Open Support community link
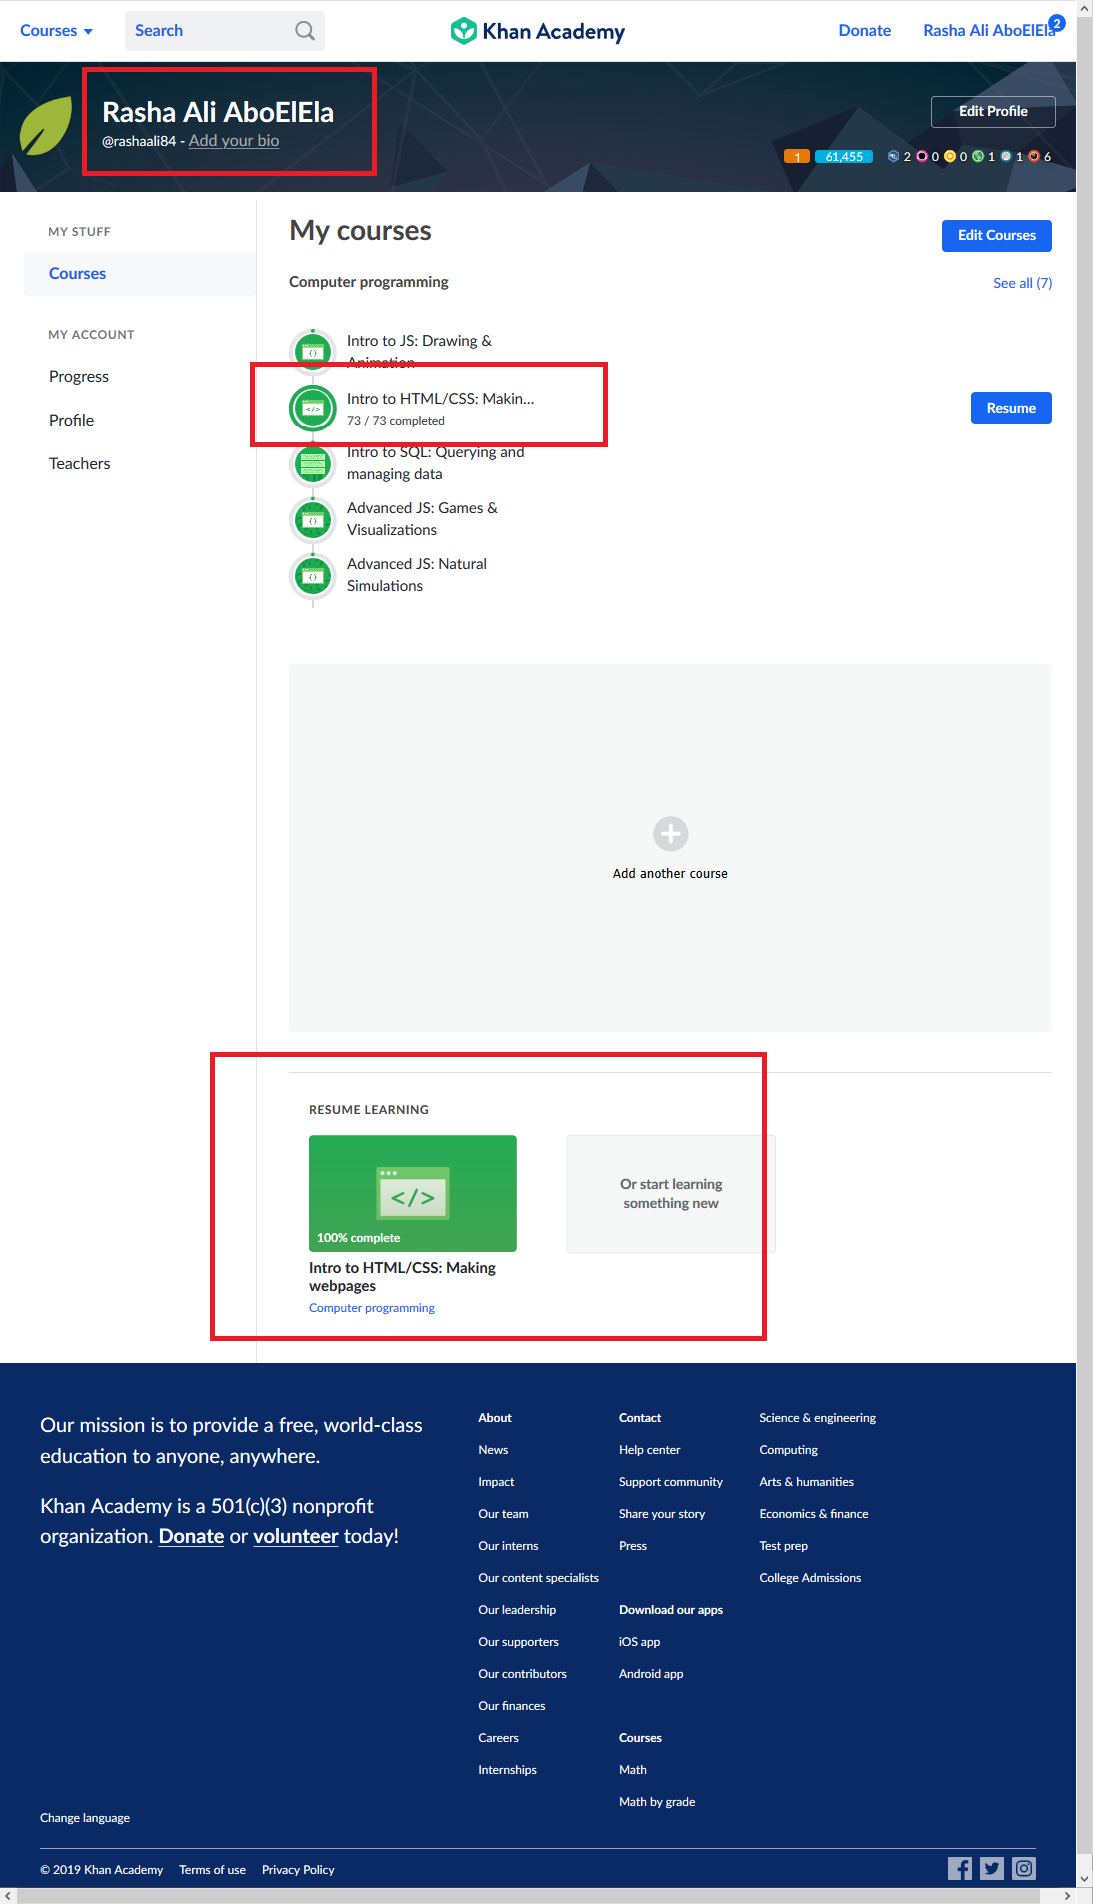The image size is (1093, 1904). coord(671,1482)
